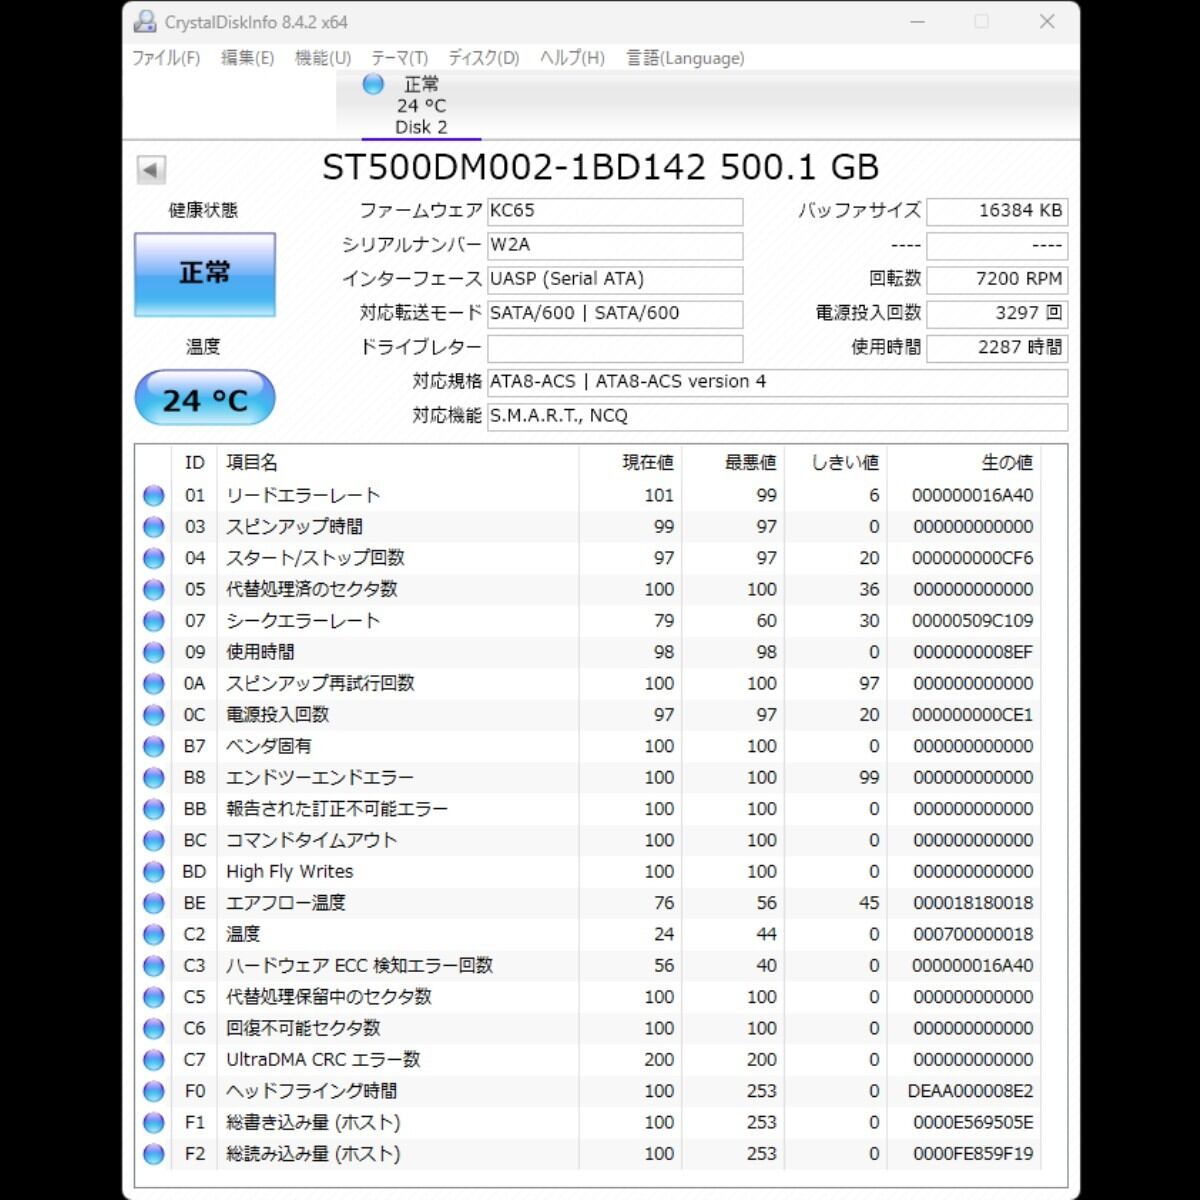The width and height of the screenshot is (1200, 1200).
Task: Click status orb for ID B8 エンドツーエンドエラー
Action: 153,777
